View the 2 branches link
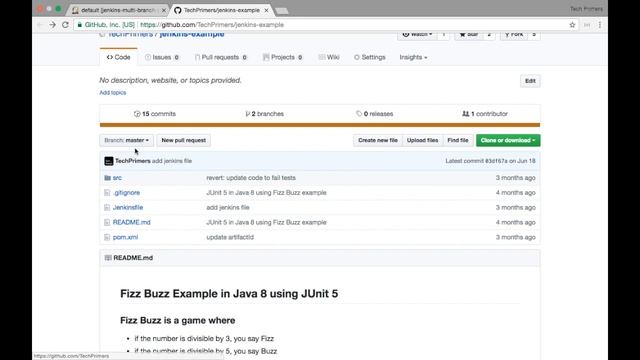The width and height of the screenshot is (640, 360). coord(264,114)
